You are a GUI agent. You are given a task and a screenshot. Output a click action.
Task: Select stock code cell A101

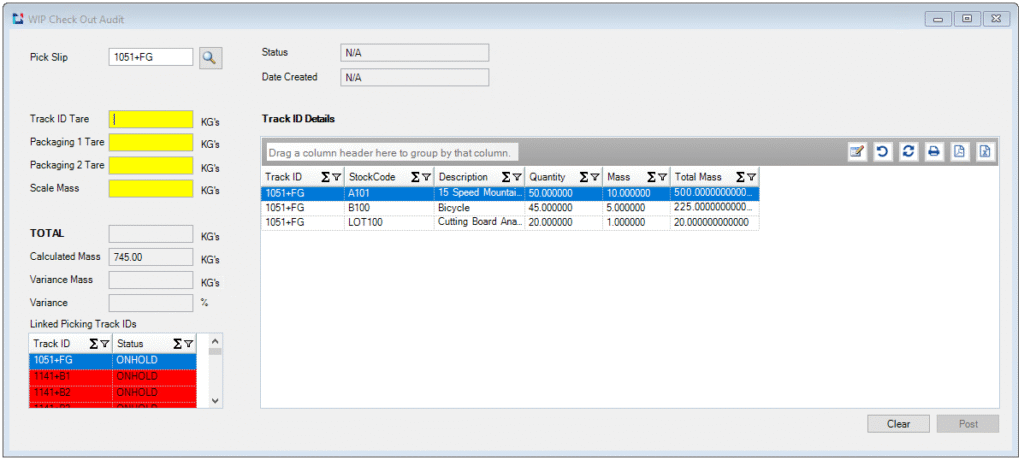pos(389,193)
